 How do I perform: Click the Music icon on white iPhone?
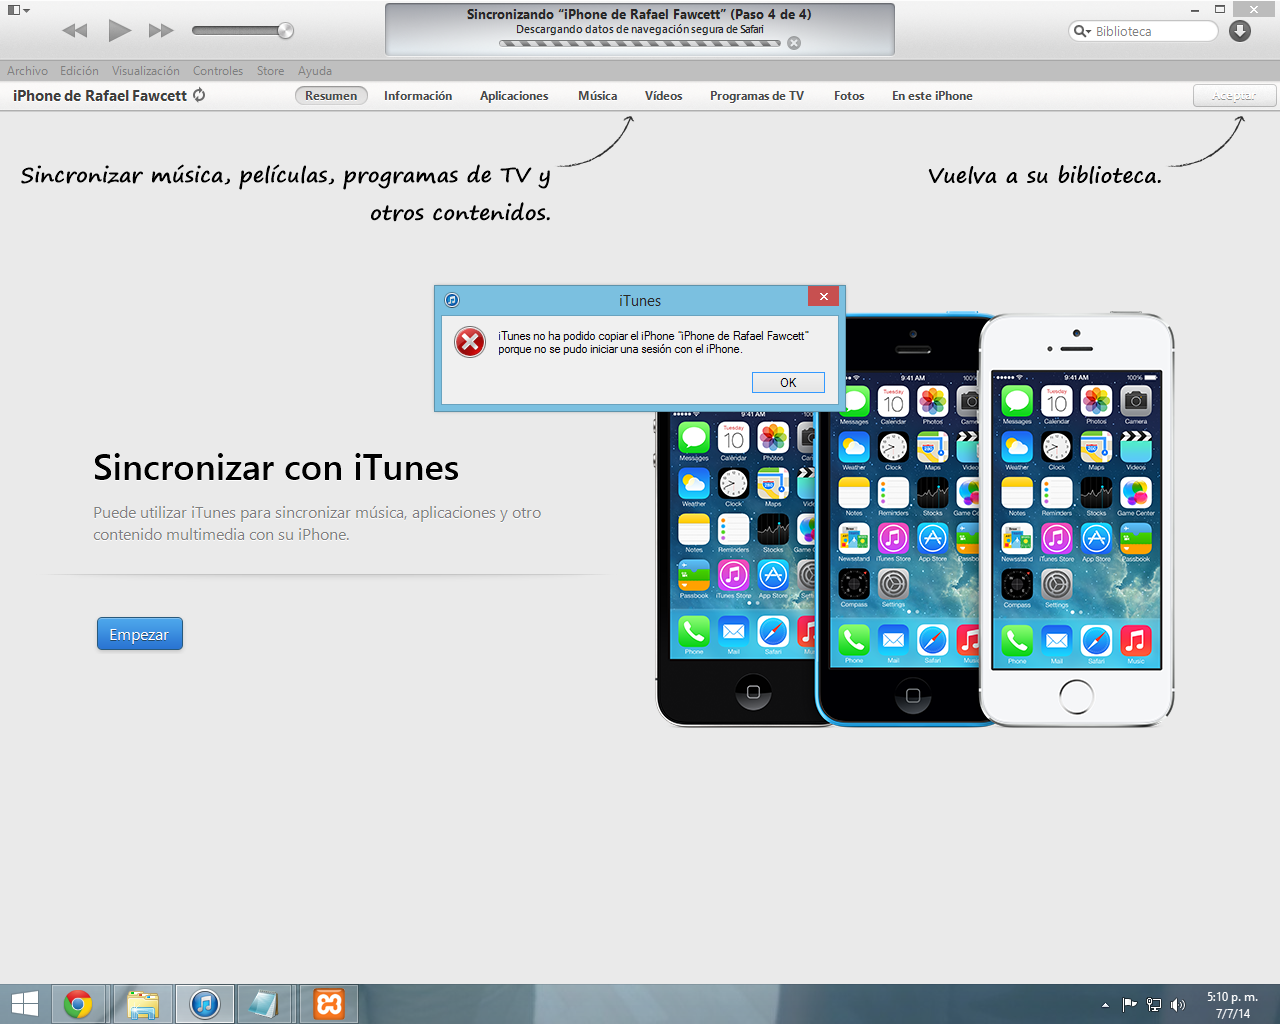click(x=1136, y=640)
